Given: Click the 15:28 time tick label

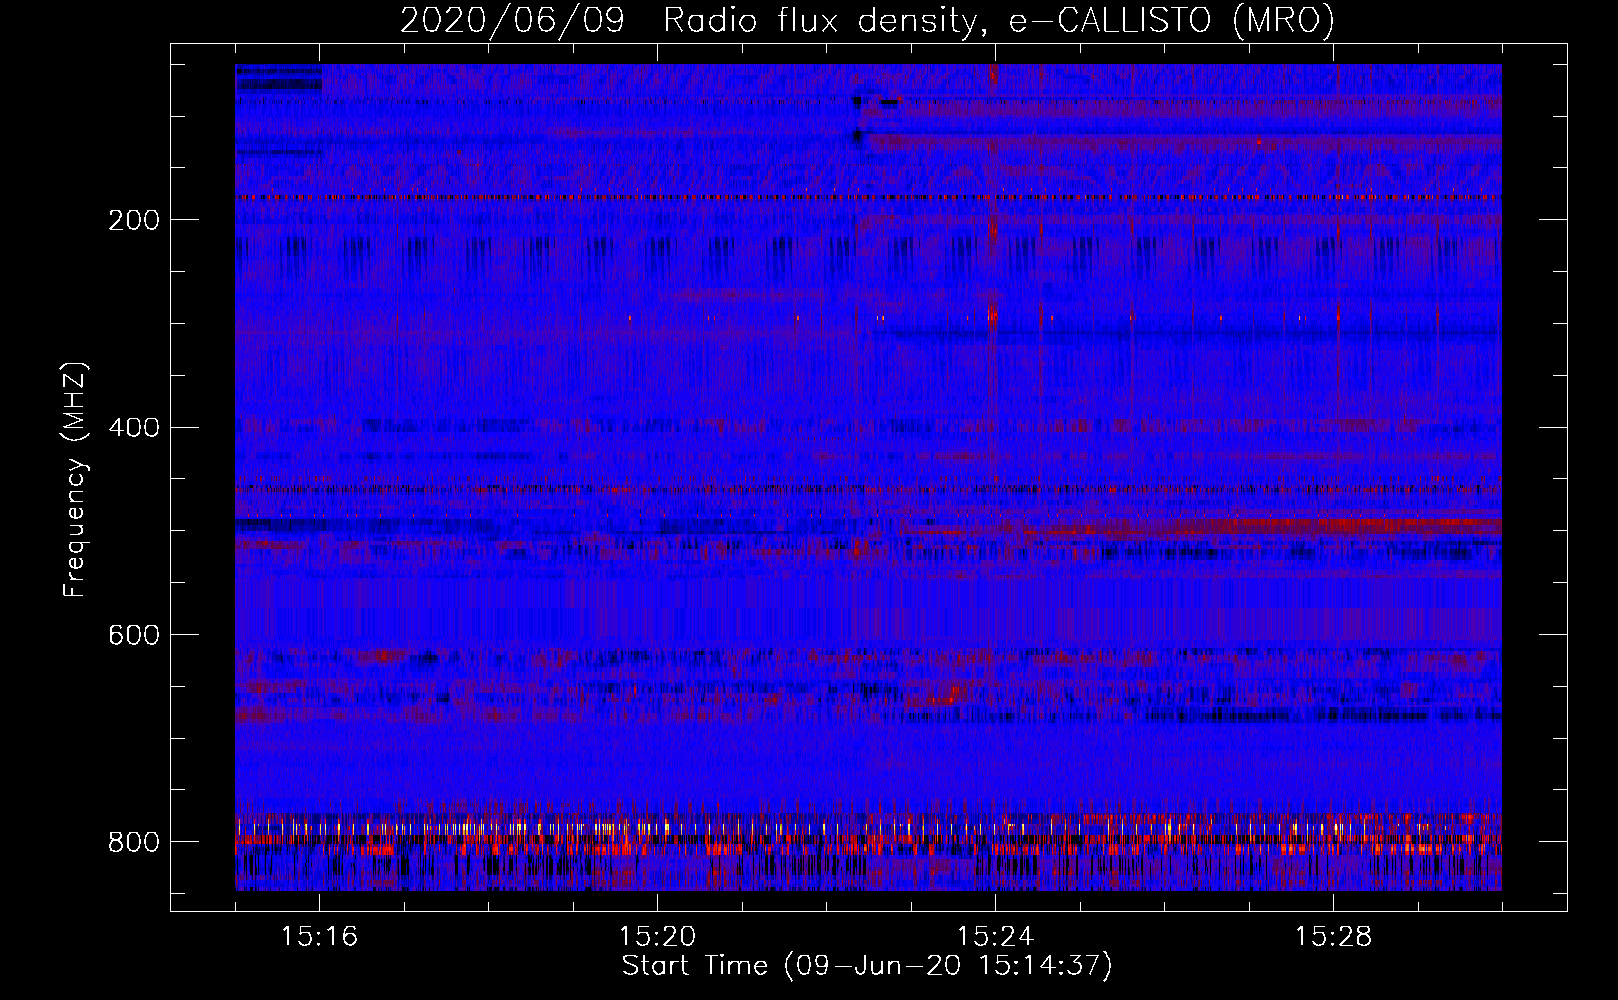Looking at the screenshot, I should pyautogui.click(x=1333, y=937).
